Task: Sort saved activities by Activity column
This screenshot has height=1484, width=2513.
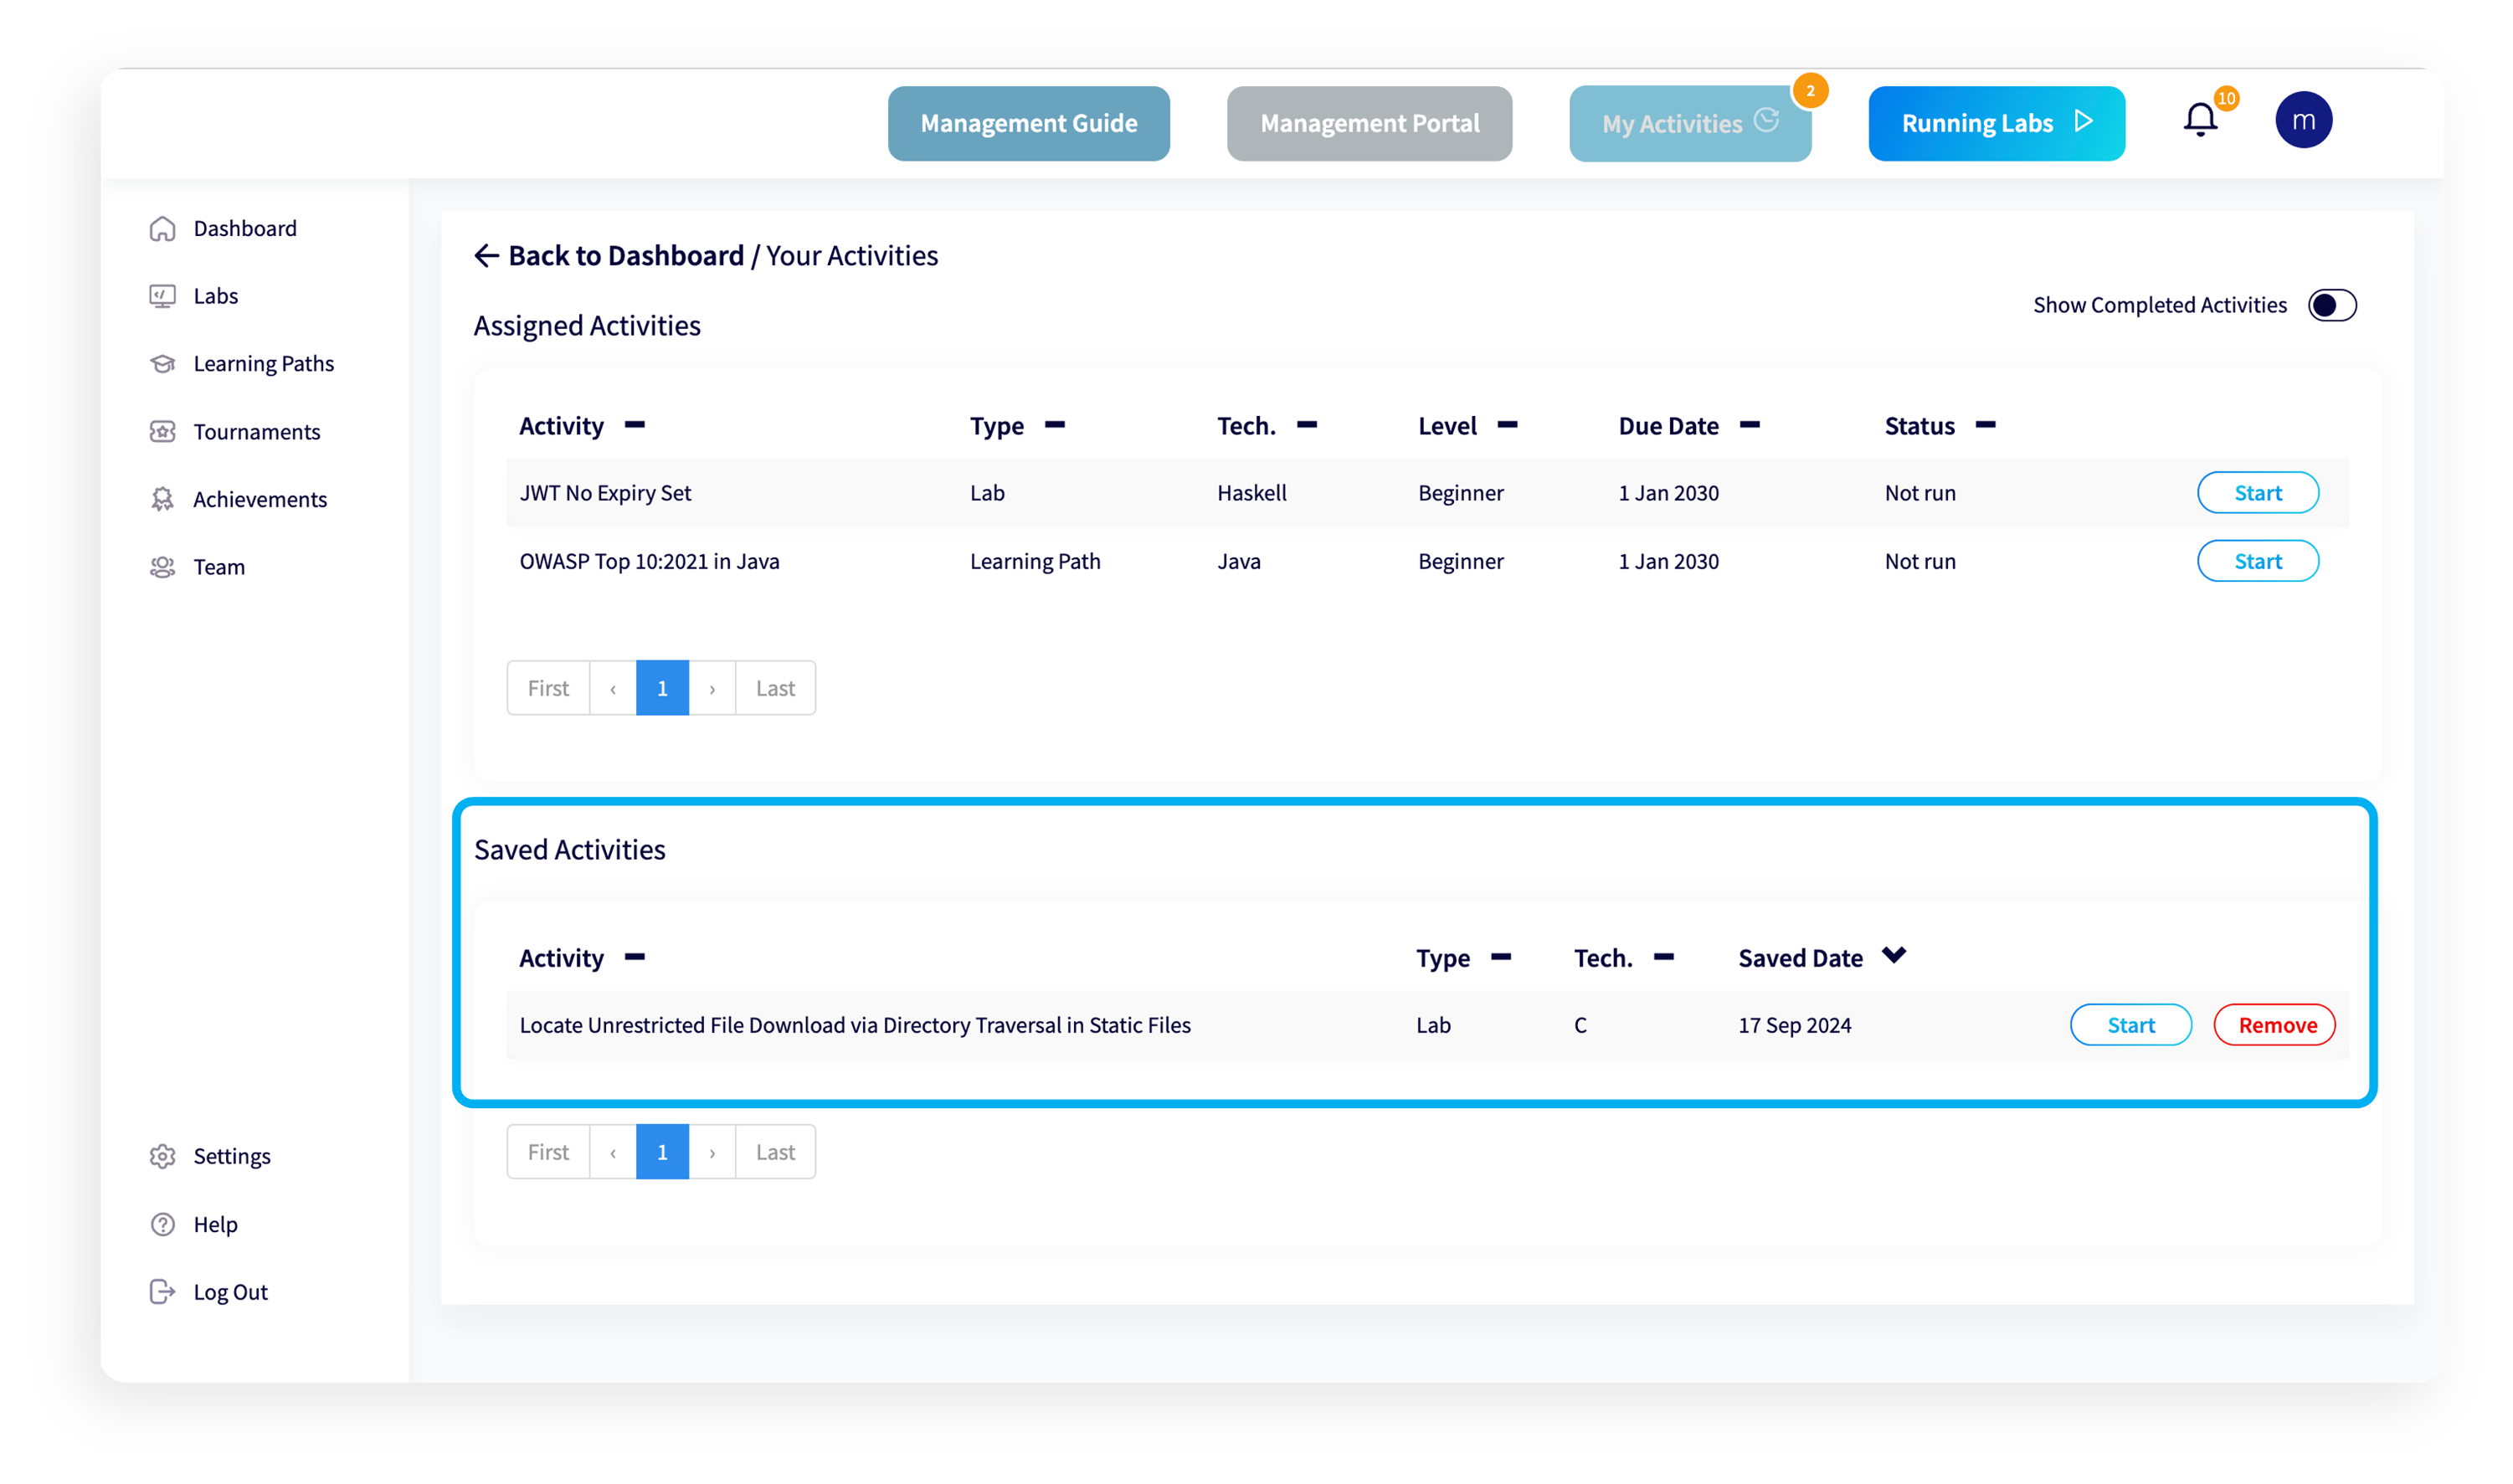Action: point(635,958)
